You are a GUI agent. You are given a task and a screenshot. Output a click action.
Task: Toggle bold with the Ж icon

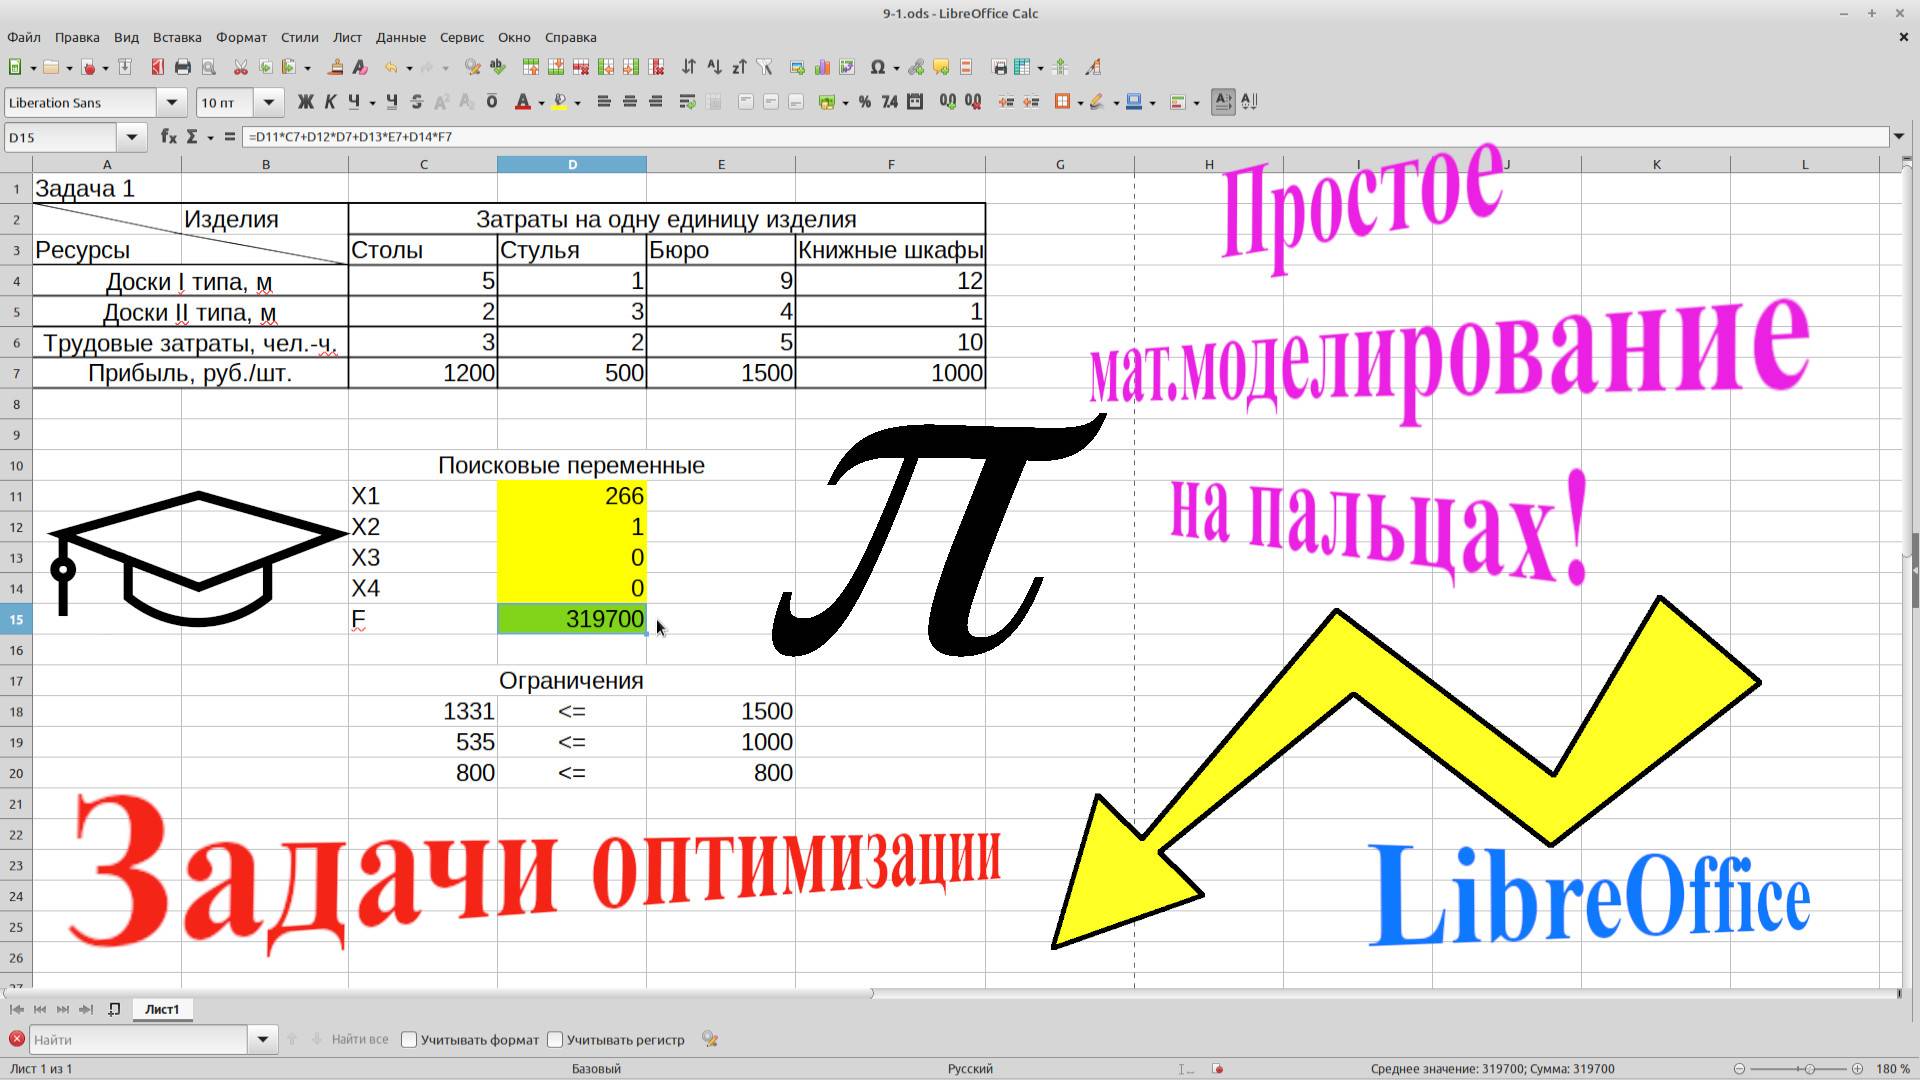[x=305, y=101]
